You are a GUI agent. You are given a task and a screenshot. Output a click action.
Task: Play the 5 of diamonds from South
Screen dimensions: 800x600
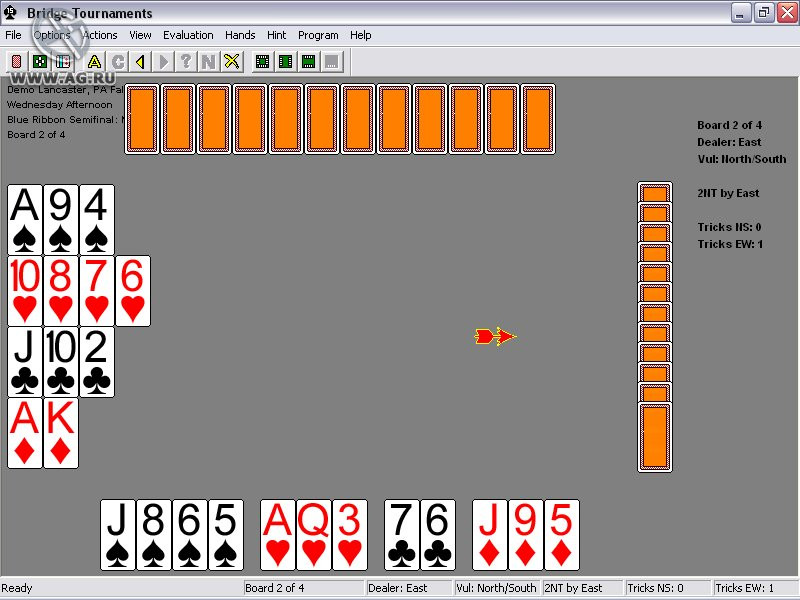pyautogui.click(x=562, y=535)
